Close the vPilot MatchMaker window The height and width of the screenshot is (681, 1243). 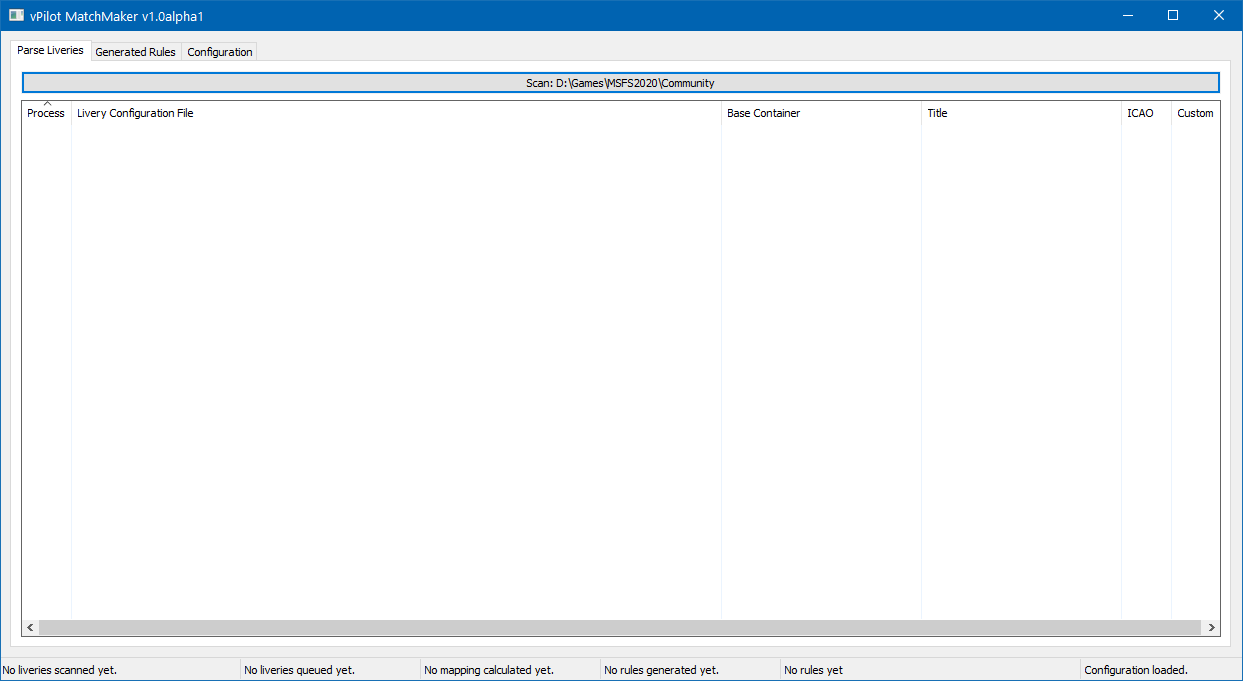point(1219,16)
